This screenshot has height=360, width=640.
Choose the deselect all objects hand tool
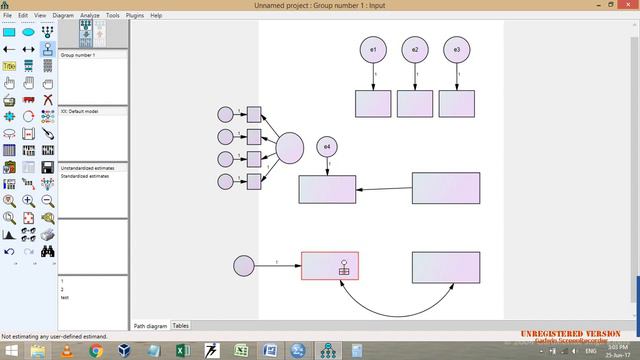47,83
